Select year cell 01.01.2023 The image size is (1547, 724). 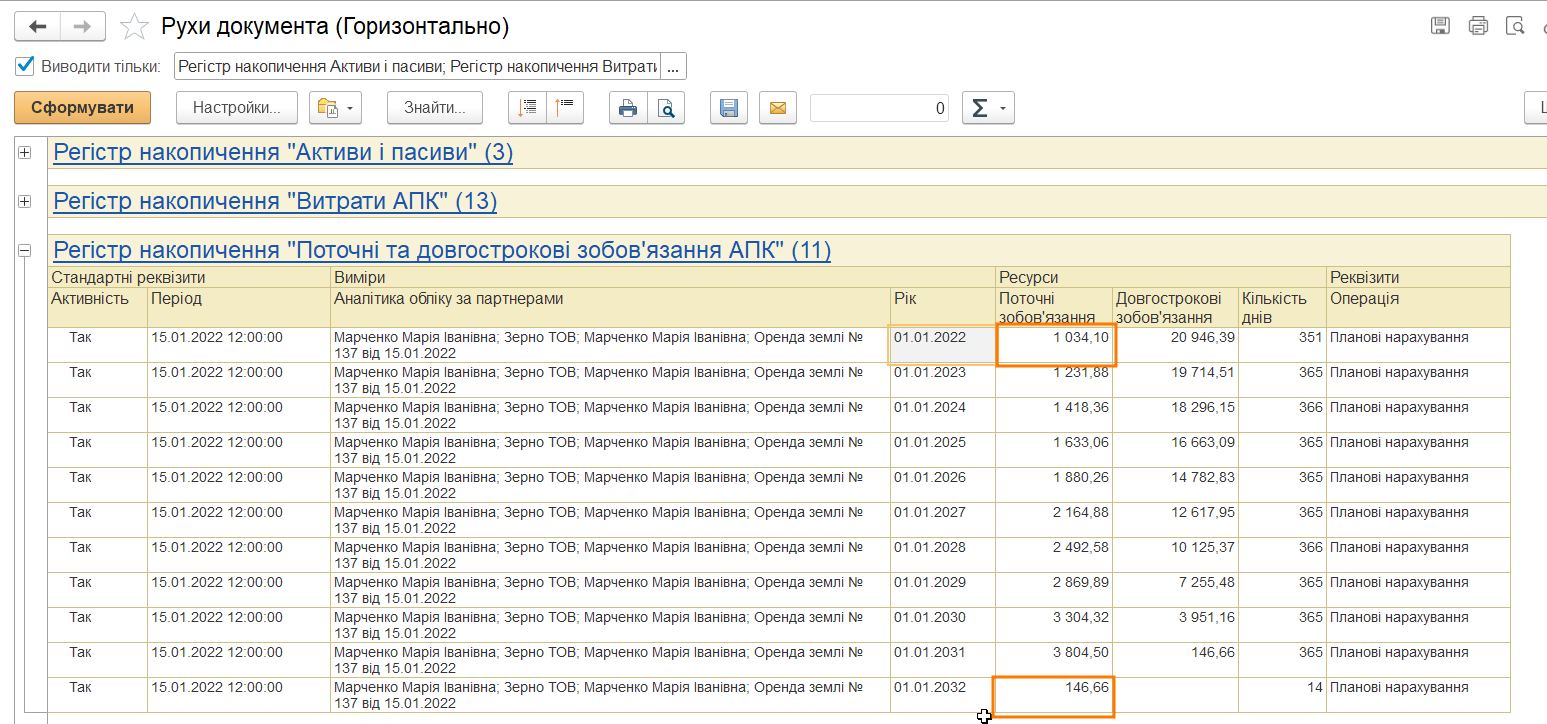coord(943,380)
